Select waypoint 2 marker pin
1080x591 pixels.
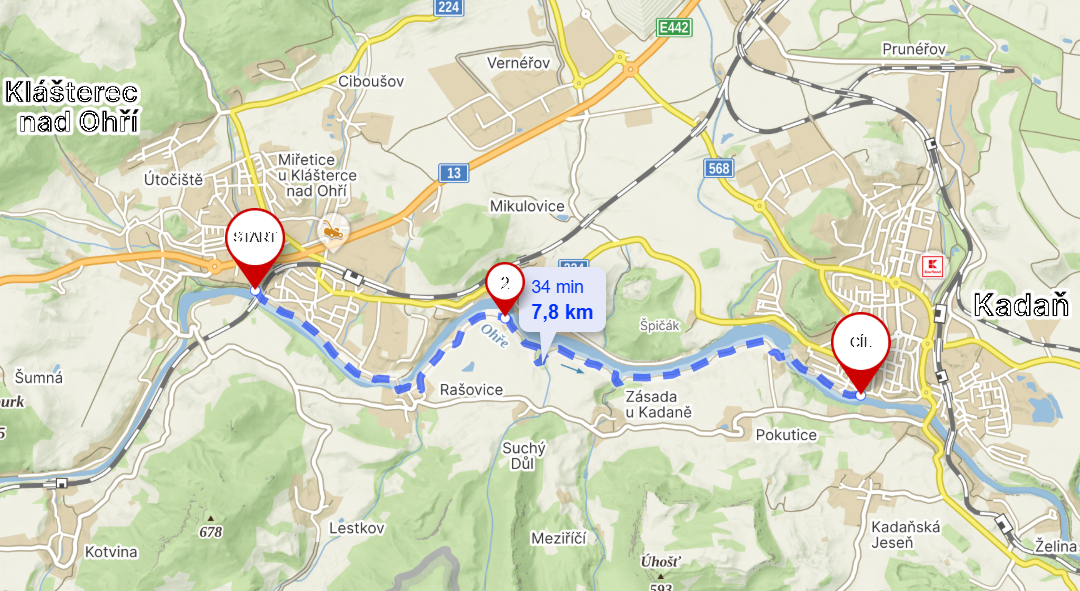coord(505,289)
